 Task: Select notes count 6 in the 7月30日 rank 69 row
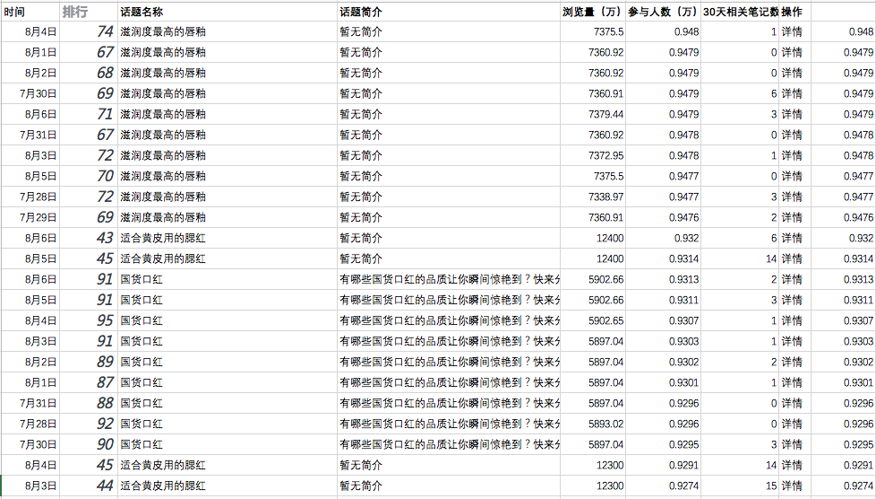click(x=740, y=94)
